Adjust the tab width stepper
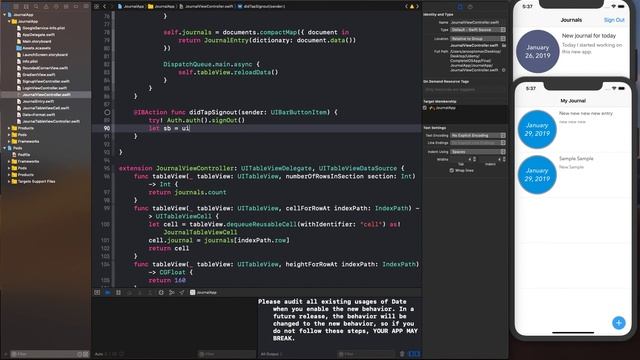The width and height of the screenshot is (640, 360). pyautogui.click(x=474, y=159)
